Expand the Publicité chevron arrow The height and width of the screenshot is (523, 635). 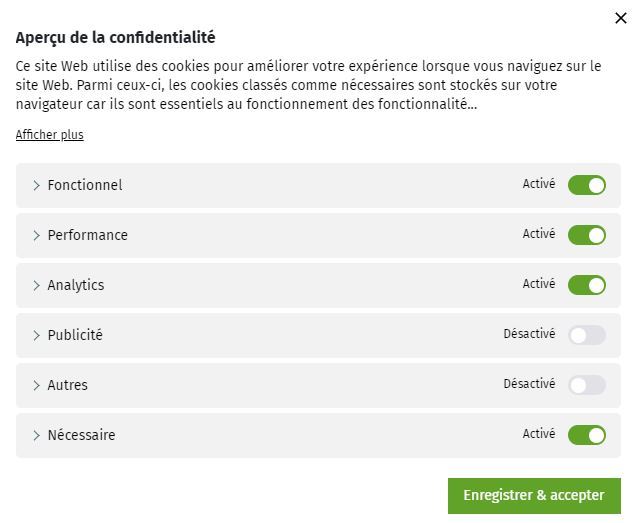click(x=36, y=335)
